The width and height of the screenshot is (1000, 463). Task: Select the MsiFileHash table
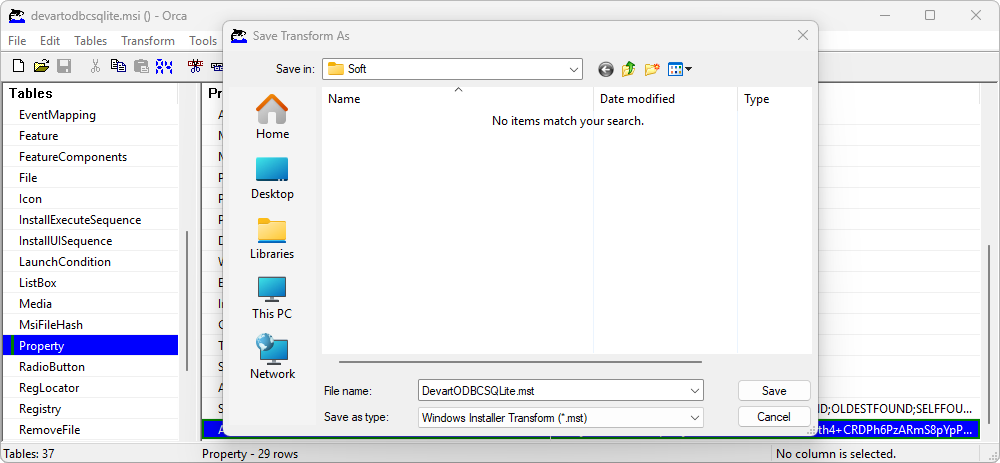(x=91, y=325)
